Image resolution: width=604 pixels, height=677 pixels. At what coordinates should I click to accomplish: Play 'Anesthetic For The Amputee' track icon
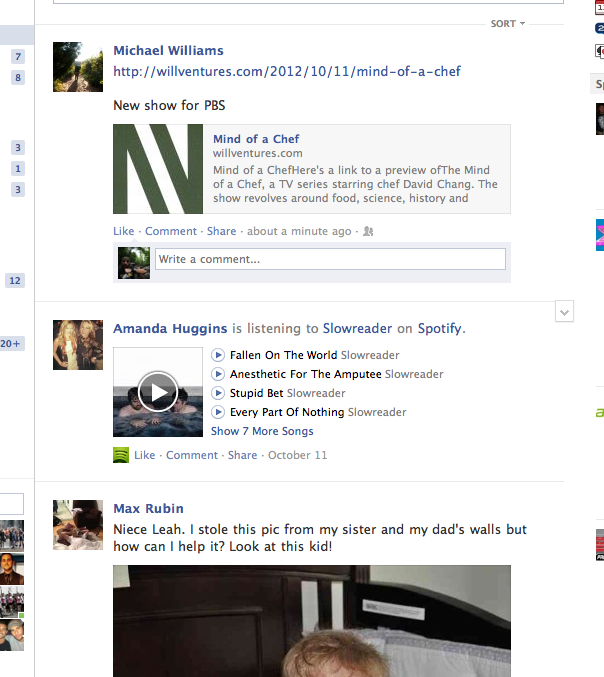(x=218, y=374)
